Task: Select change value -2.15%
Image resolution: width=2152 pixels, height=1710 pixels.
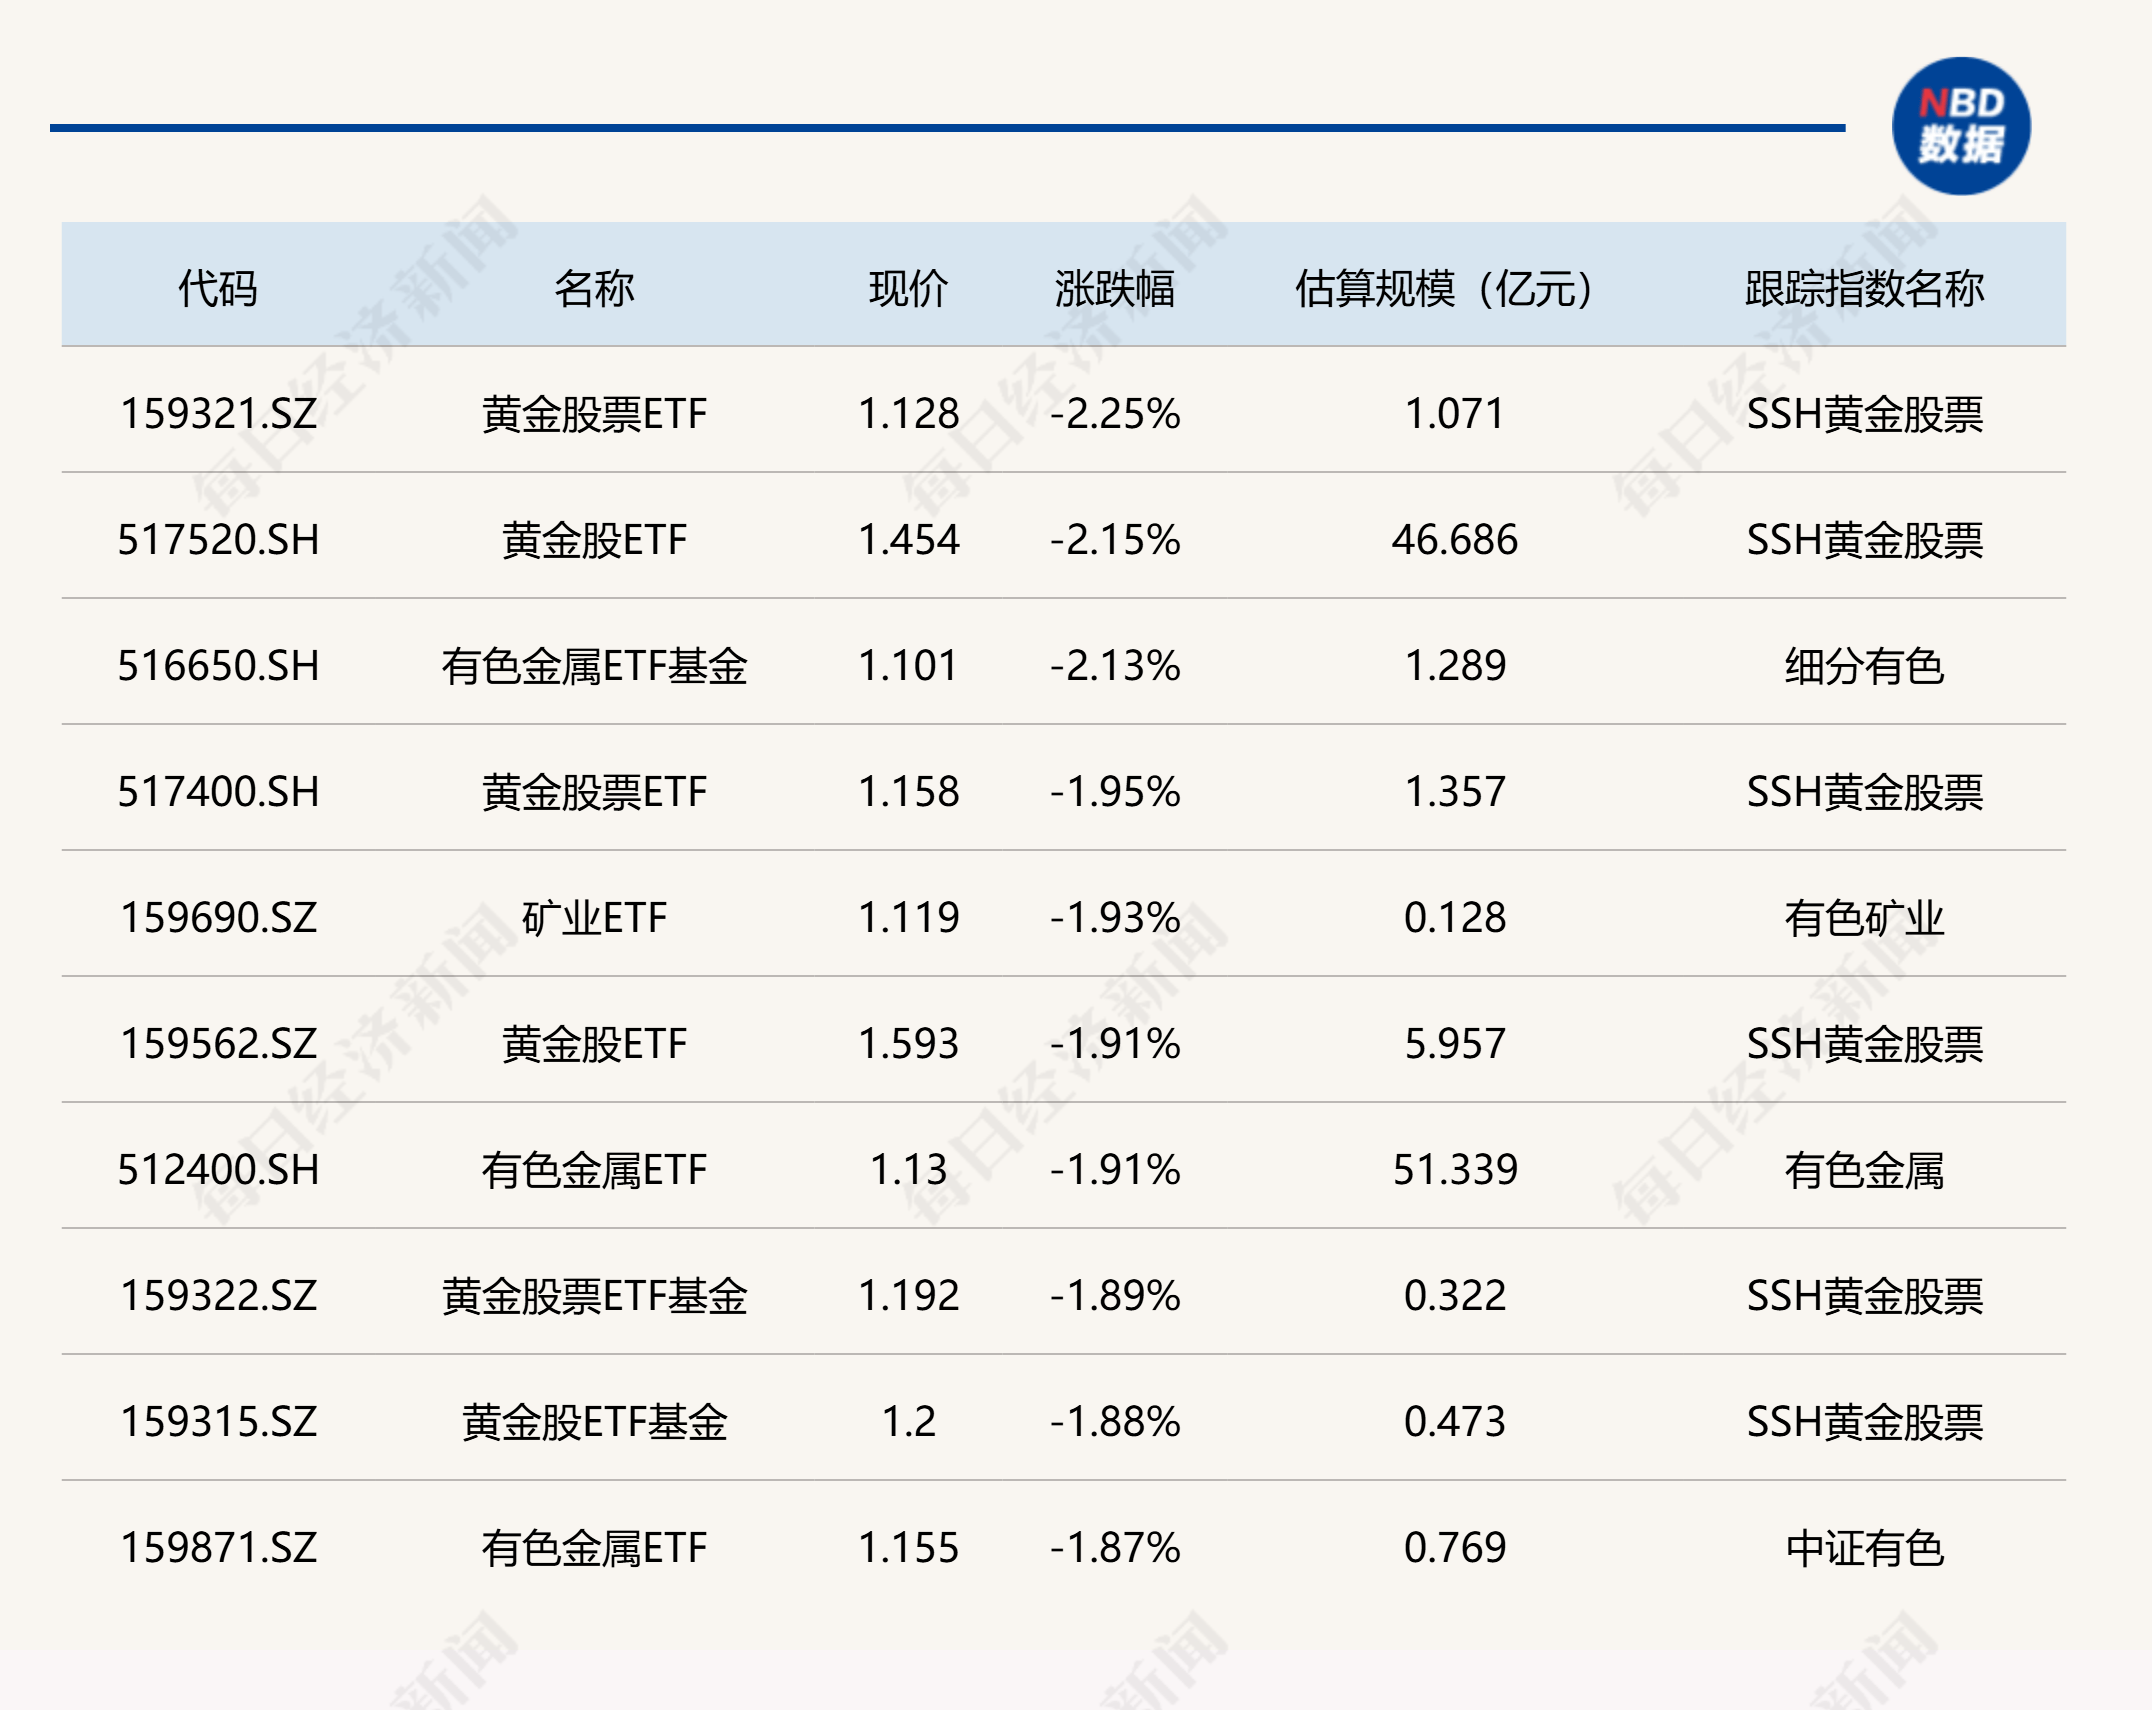Action: 1115,540
